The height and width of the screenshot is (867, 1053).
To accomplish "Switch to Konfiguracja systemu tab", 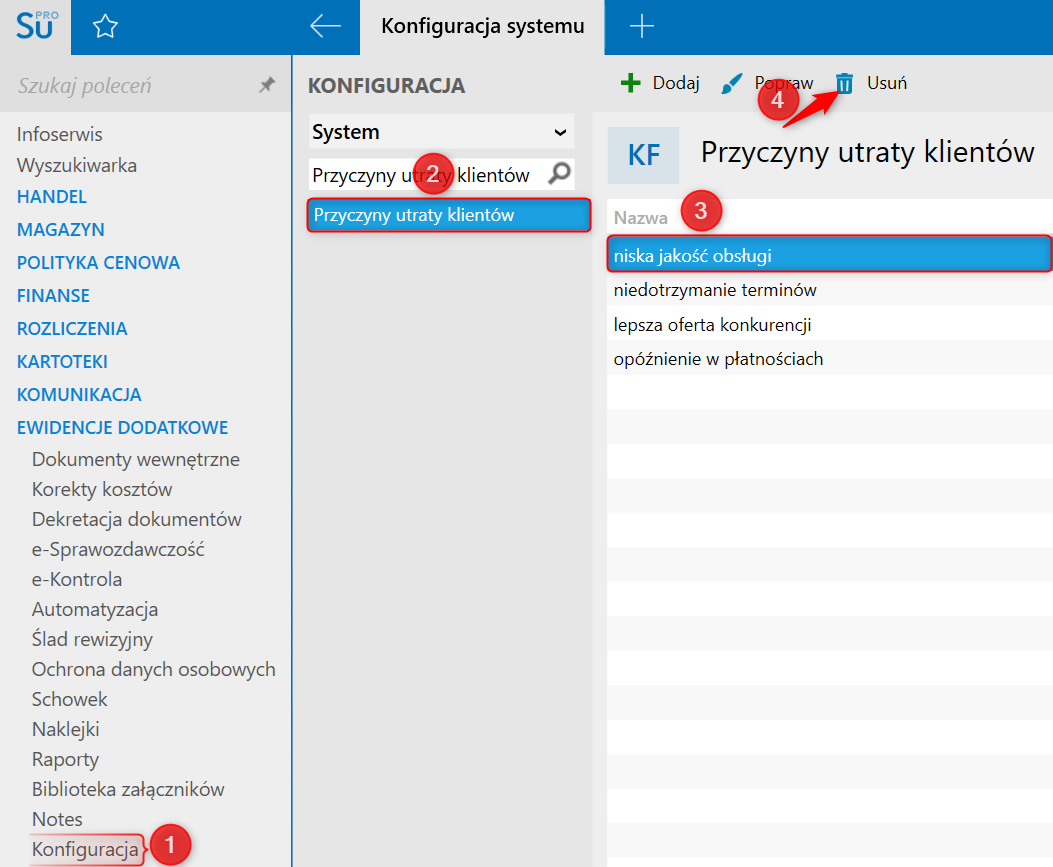I will pos(482,27).
